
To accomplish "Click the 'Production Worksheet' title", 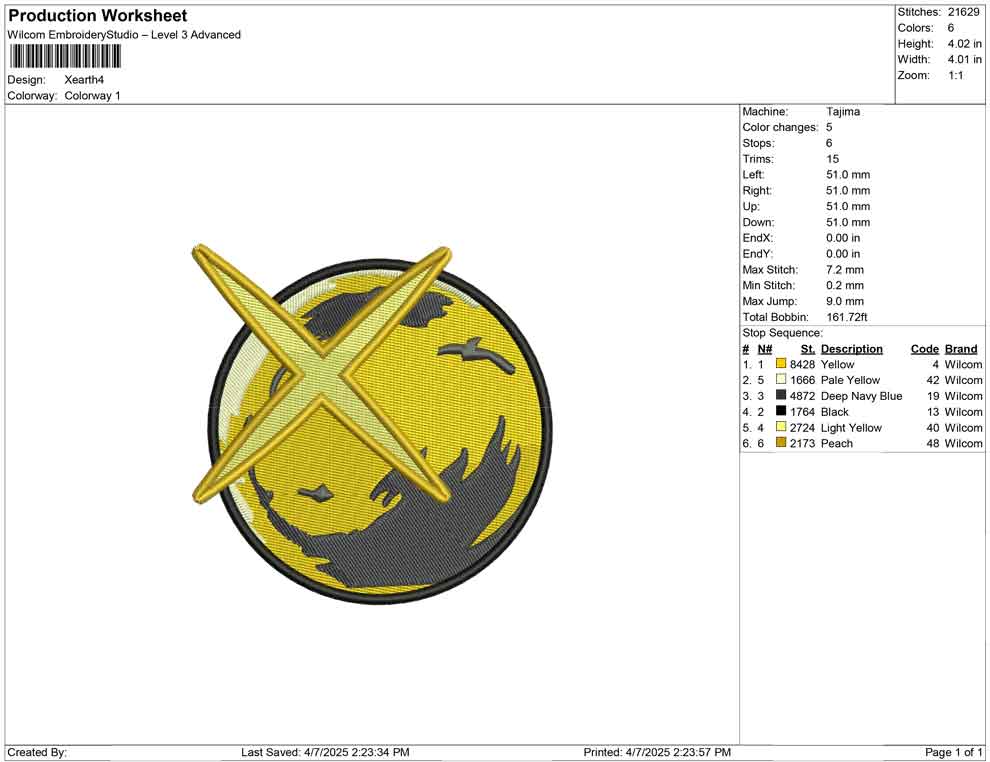I will 98,16.
